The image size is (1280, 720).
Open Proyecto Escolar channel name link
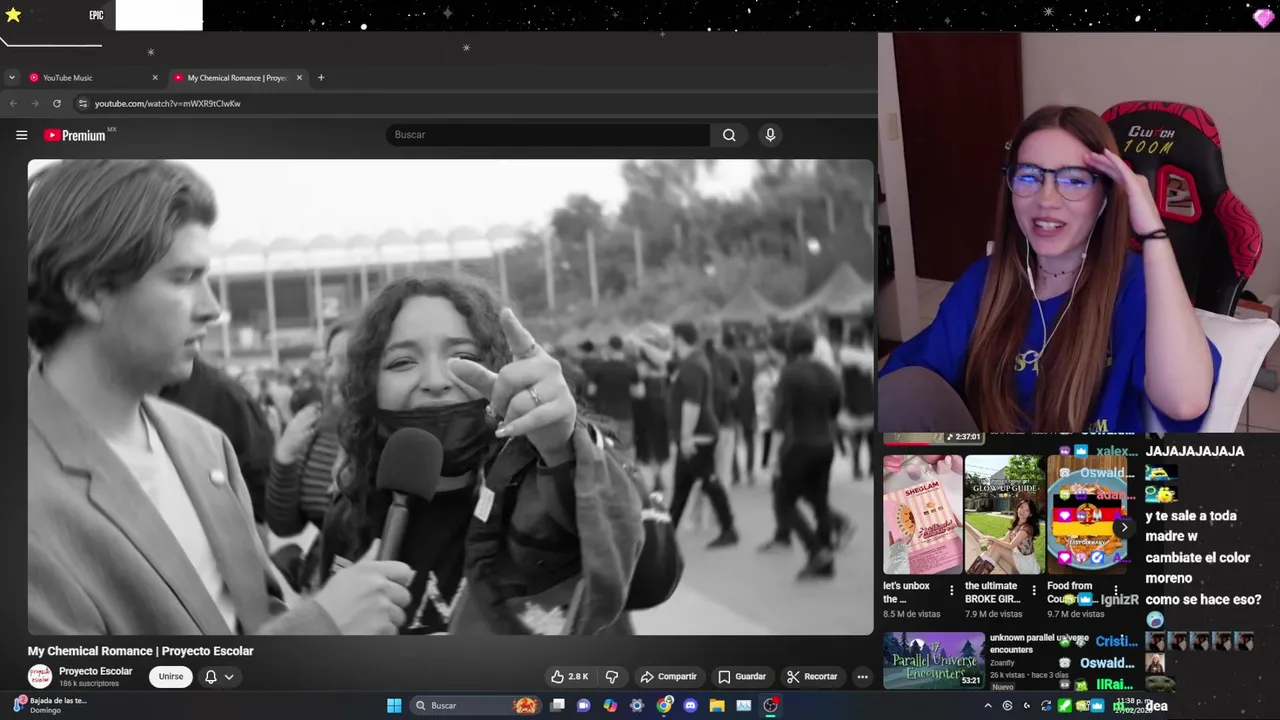pos(95,671)
